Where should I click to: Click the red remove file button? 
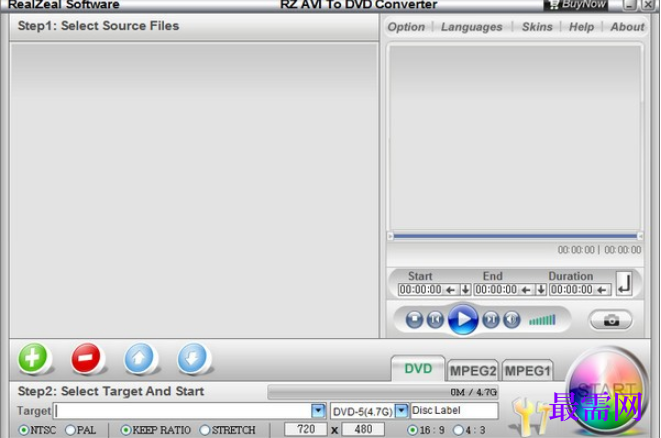86,358
